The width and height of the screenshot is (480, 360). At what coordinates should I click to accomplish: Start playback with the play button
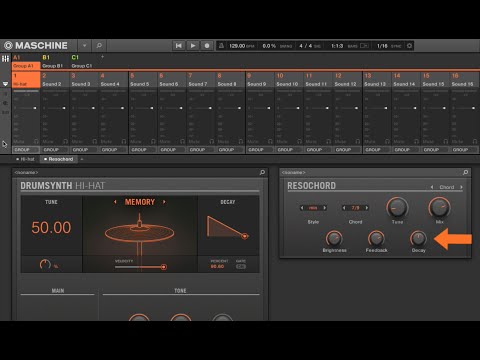193,46
